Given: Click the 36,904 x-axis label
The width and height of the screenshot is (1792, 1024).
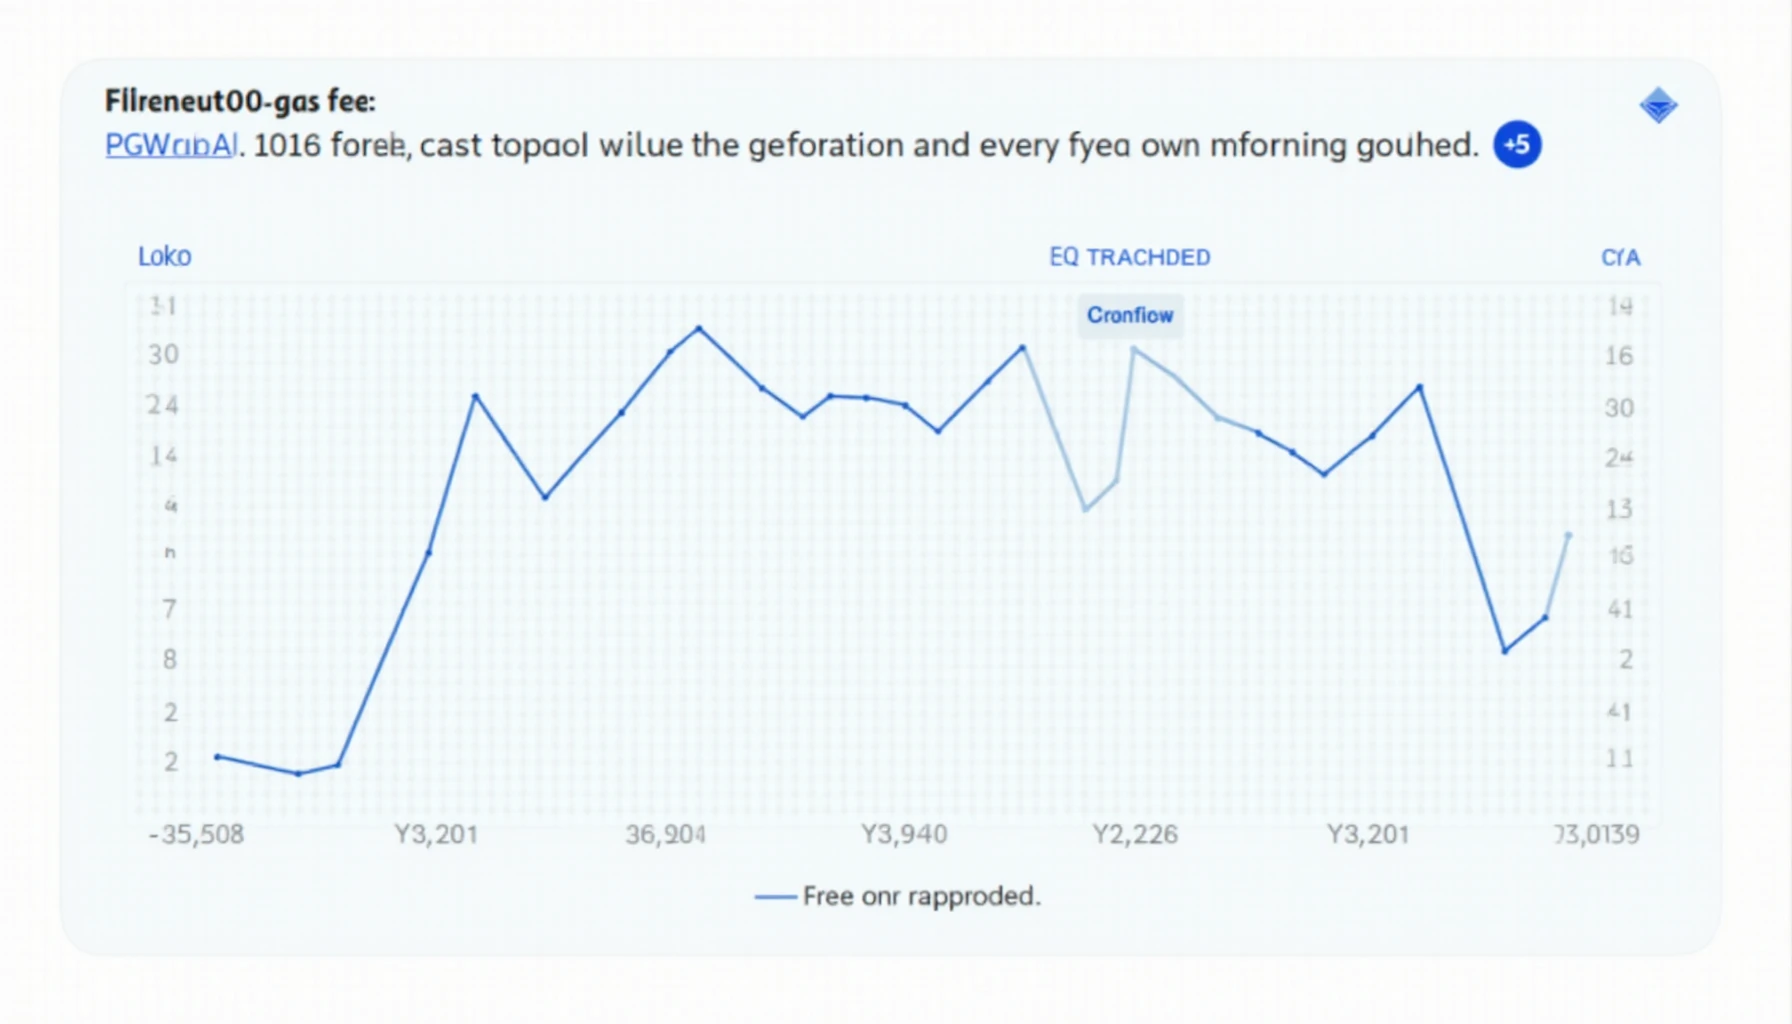Looking at the screenshot, I should (x=665, y=834).
